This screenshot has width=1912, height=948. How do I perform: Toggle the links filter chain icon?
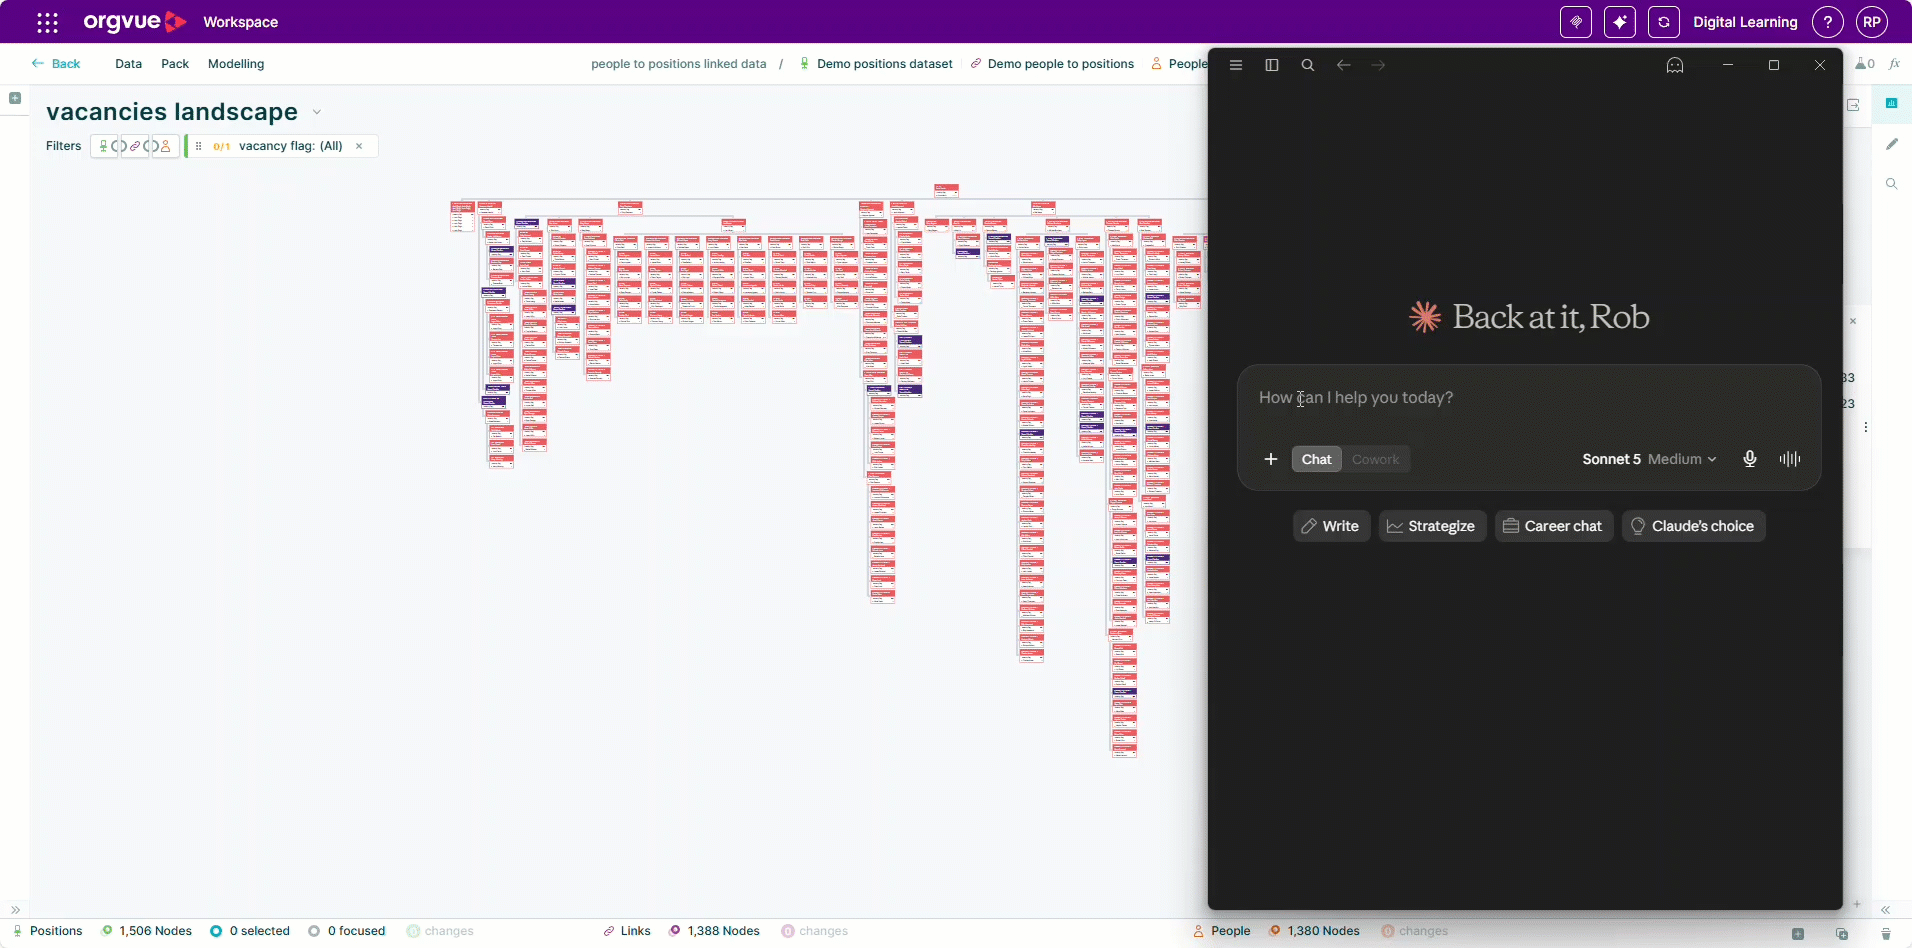[x=135, y=146]
